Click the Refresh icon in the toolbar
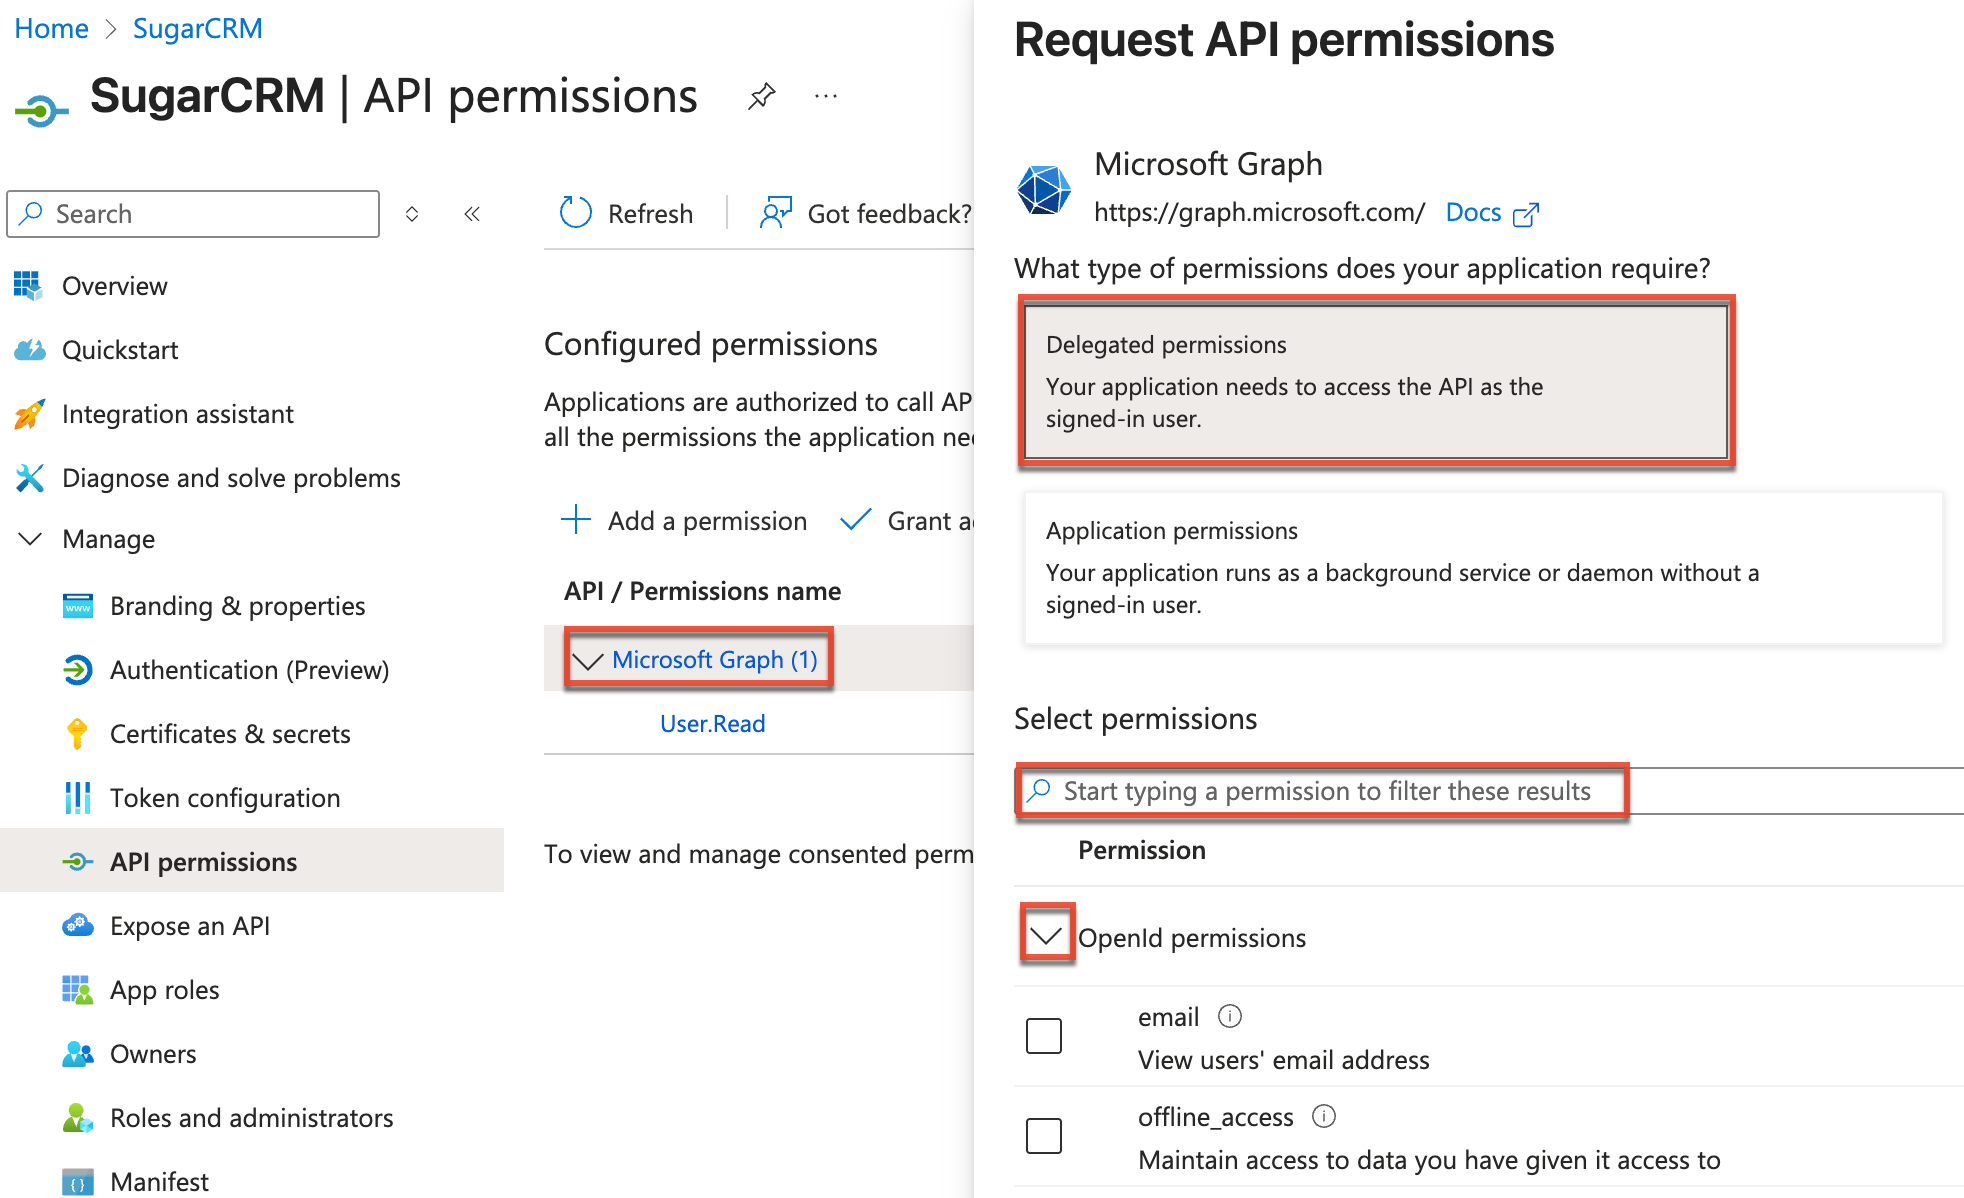The width and height of the screenshot is (1964, 1198). [x=576, y=213]
